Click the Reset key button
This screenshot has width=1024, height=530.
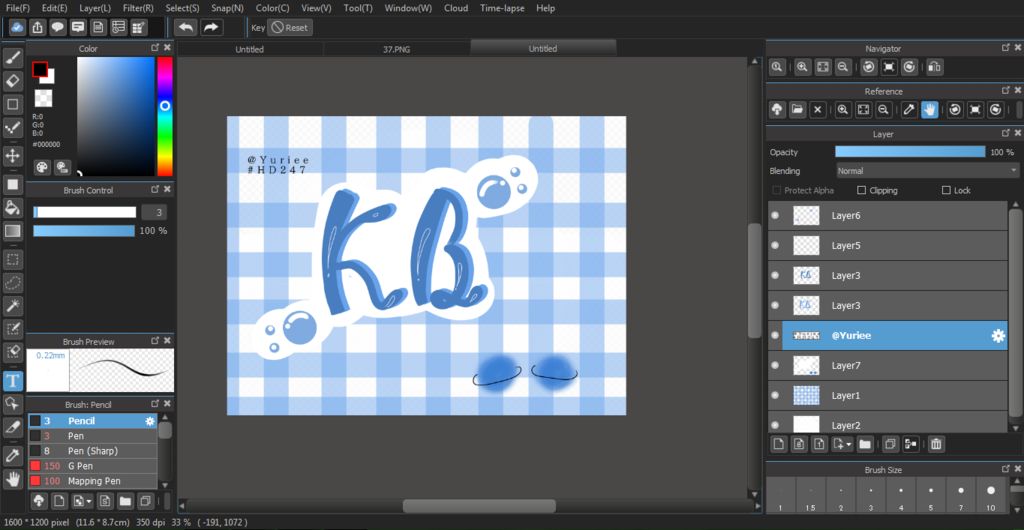290,28
